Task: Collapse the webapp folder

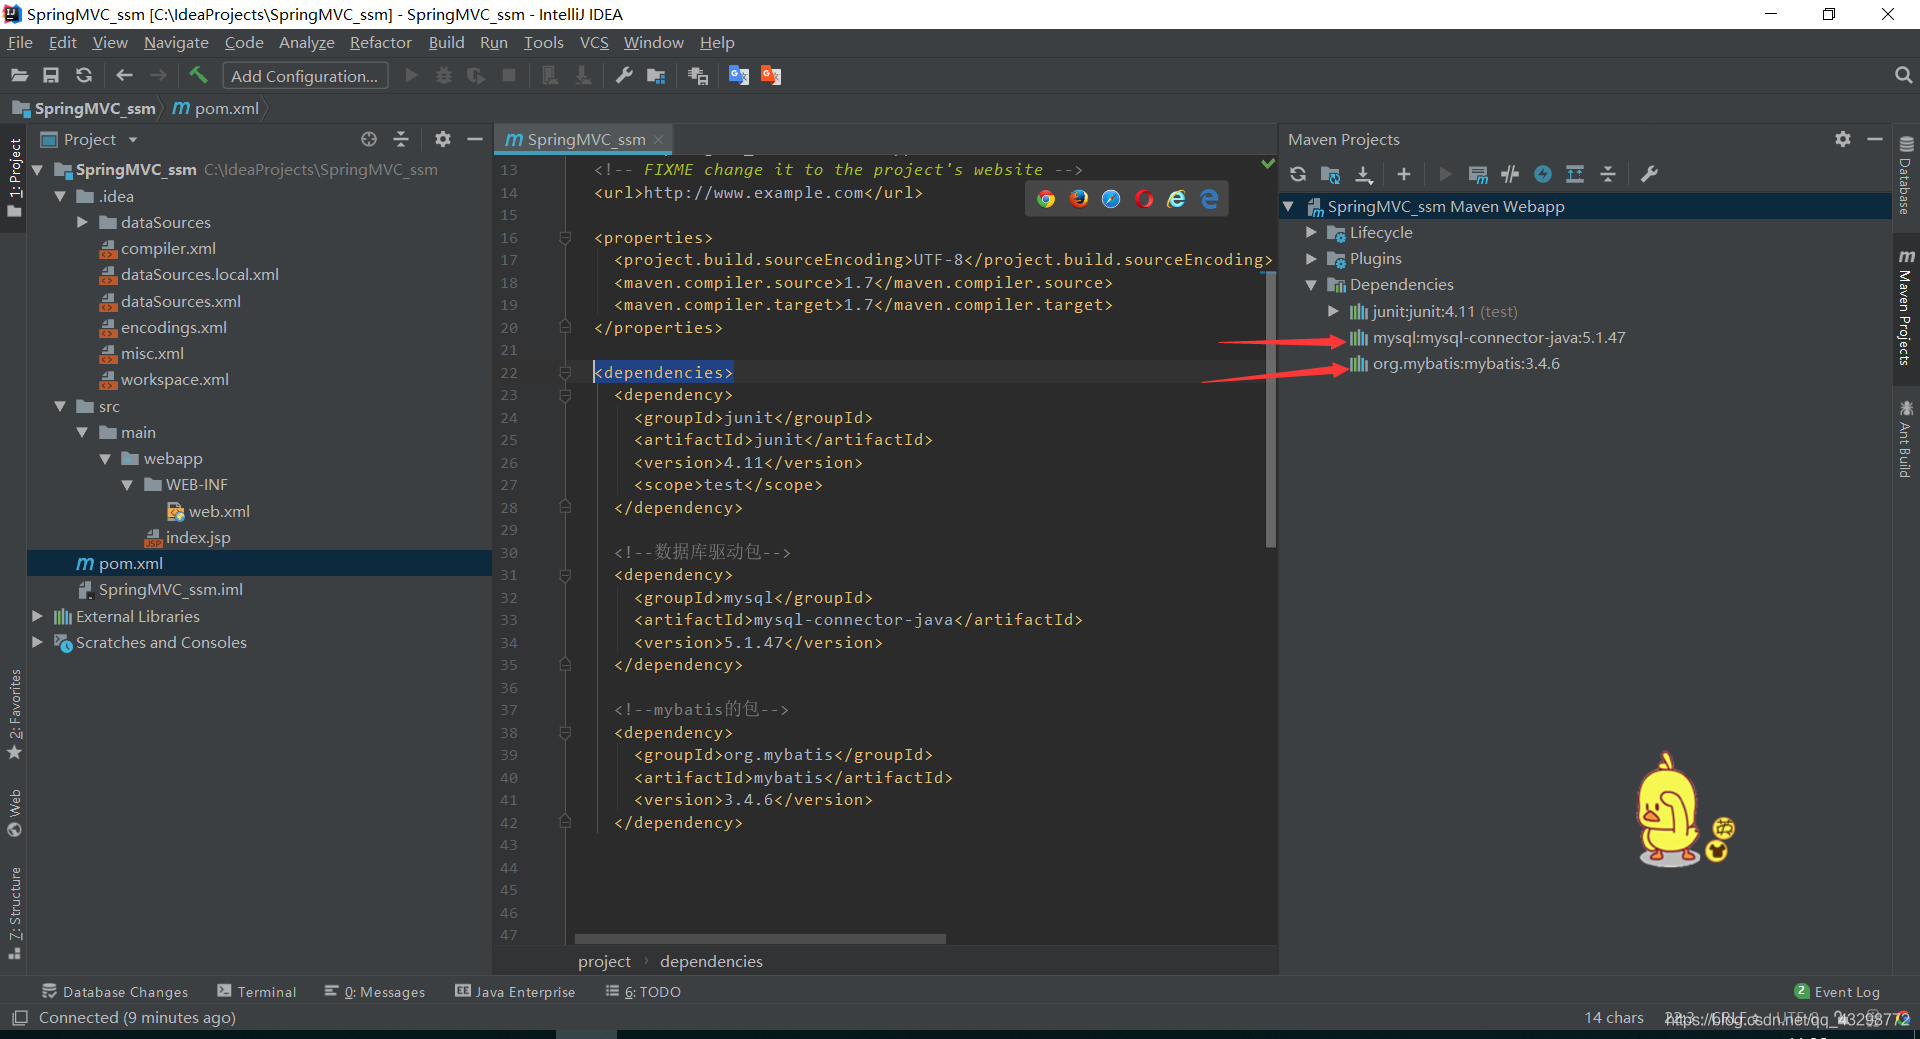Action: click(x=105, y=458)
